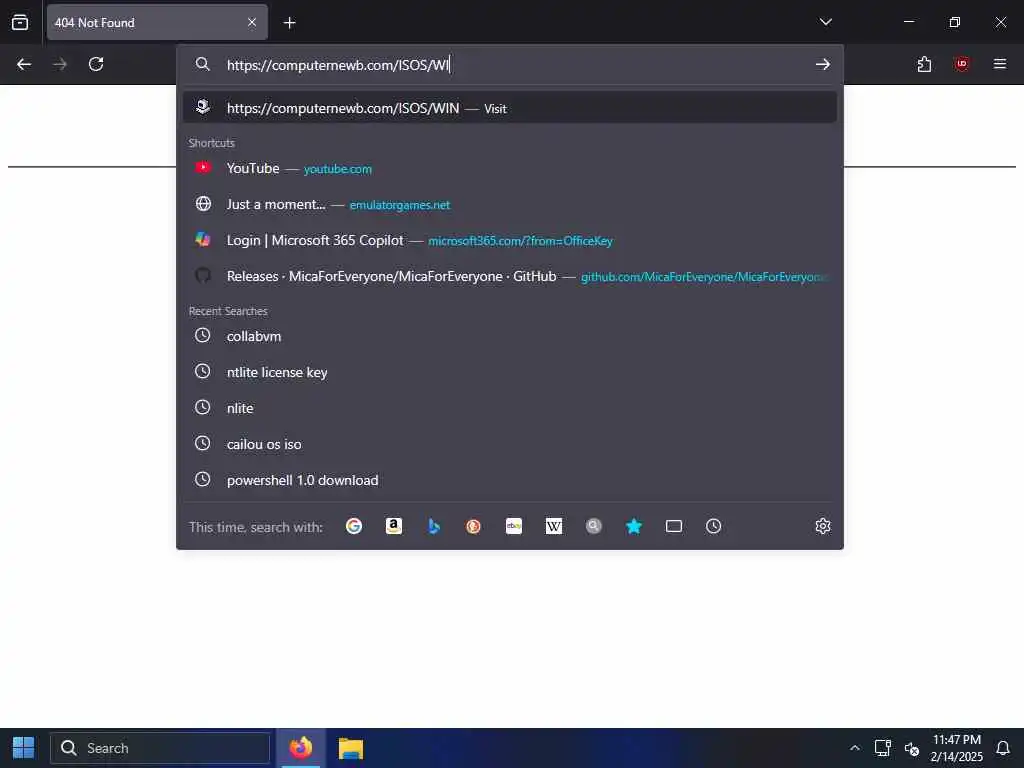Search bookmarks with the star icon
Viewport: 1024px width, 768px height.
click(x=633, y=526)
